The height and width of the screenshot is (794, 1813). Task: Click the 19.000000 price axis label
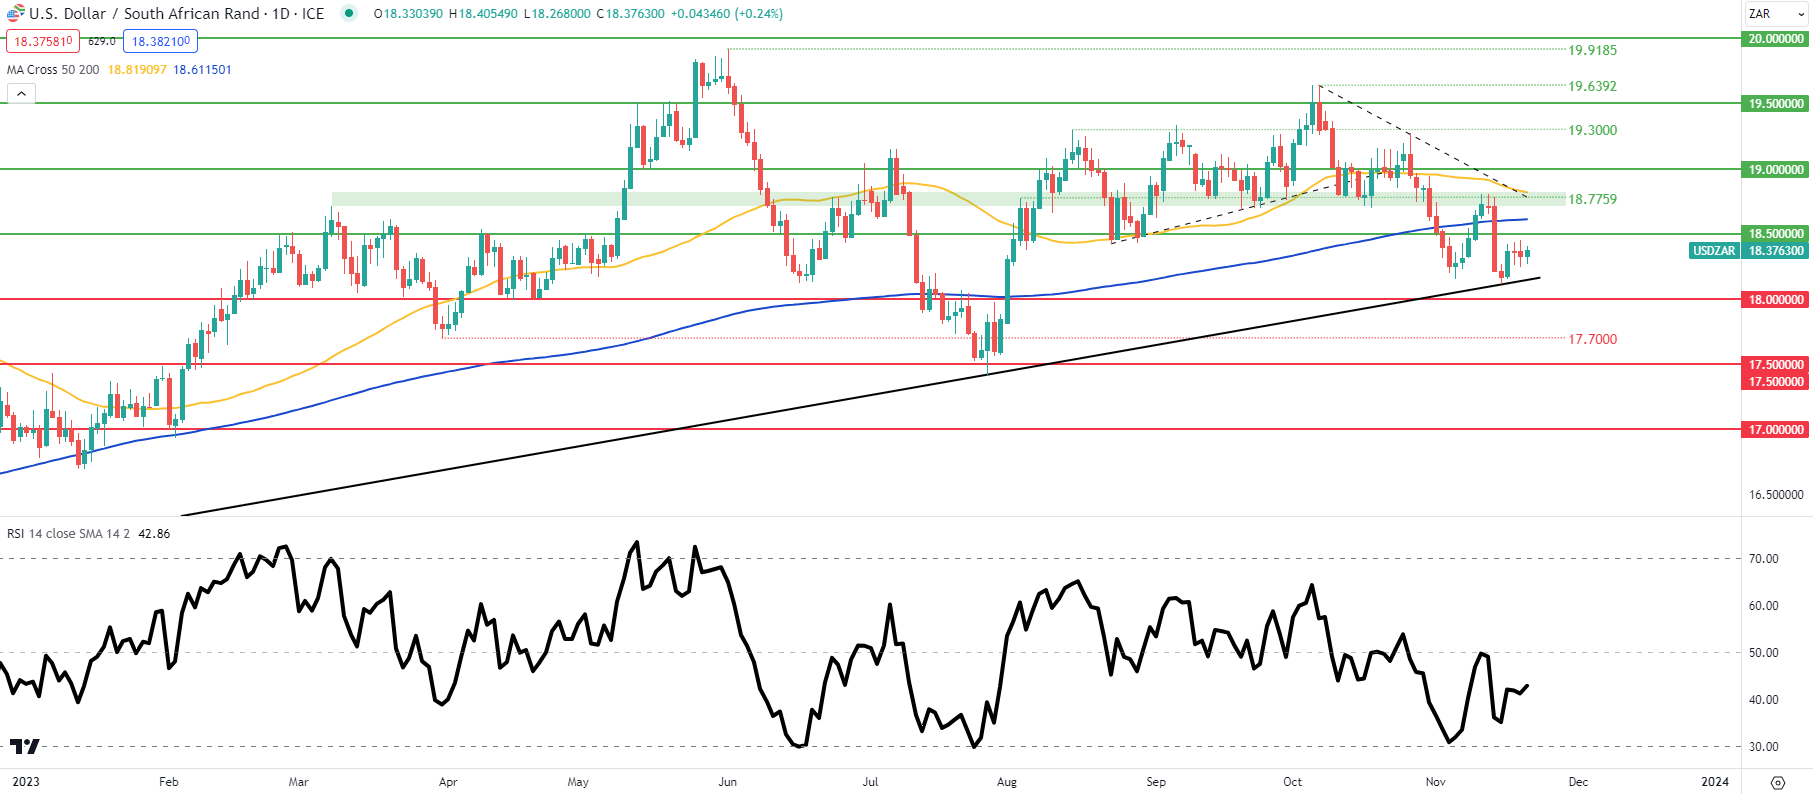(1775, 170)
